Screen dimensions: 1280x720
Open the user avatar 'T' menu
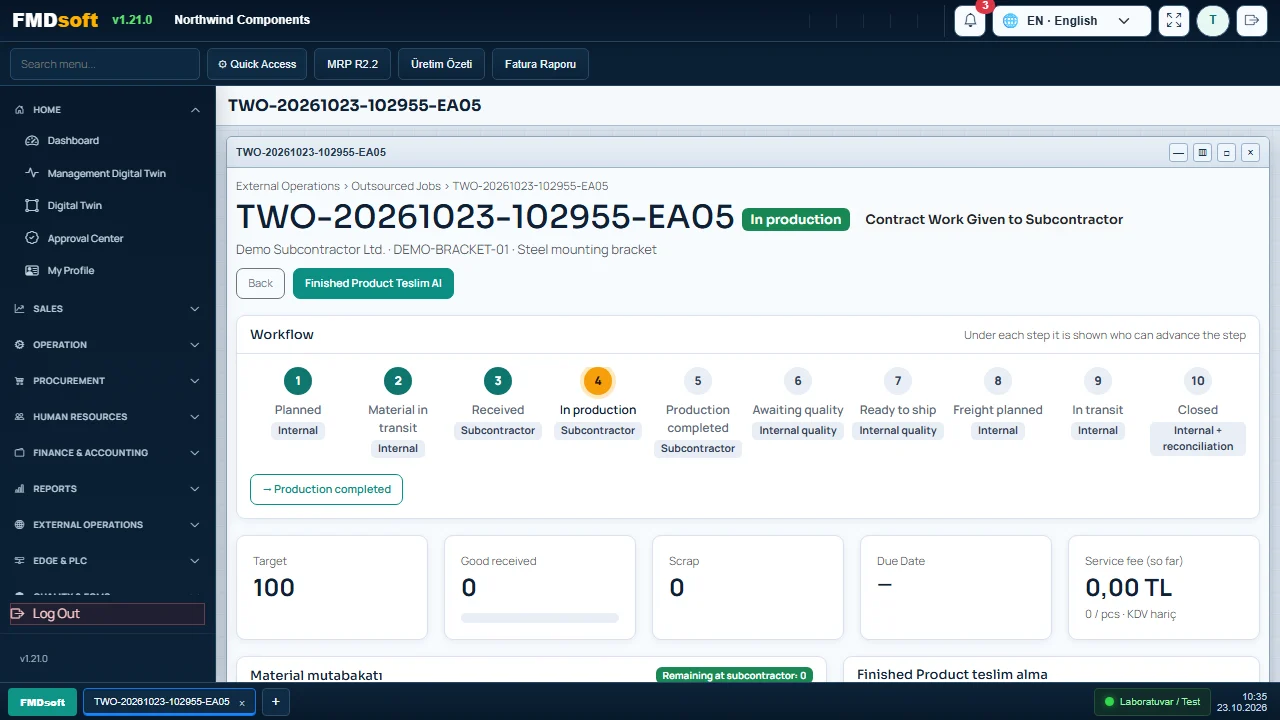(x=1213, y=20)
